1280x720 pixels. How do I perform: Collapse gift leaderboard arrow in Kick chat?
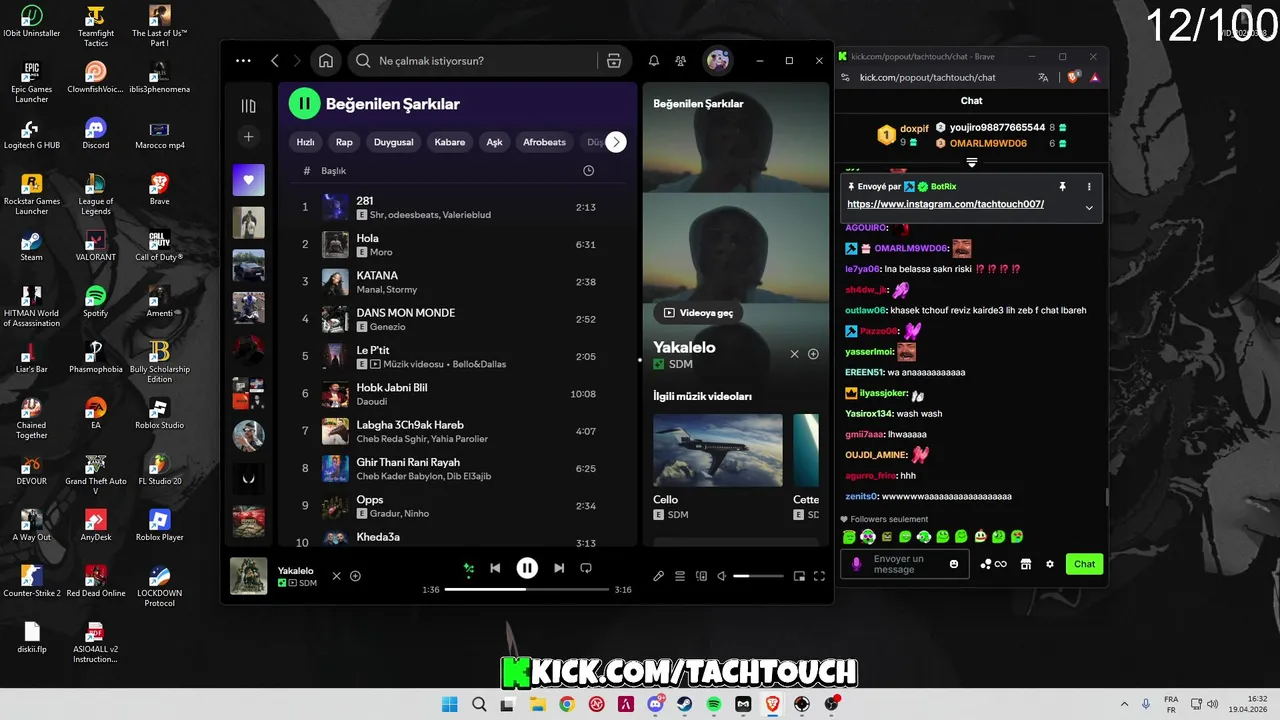pyautogui.click(x=971, y=162)
